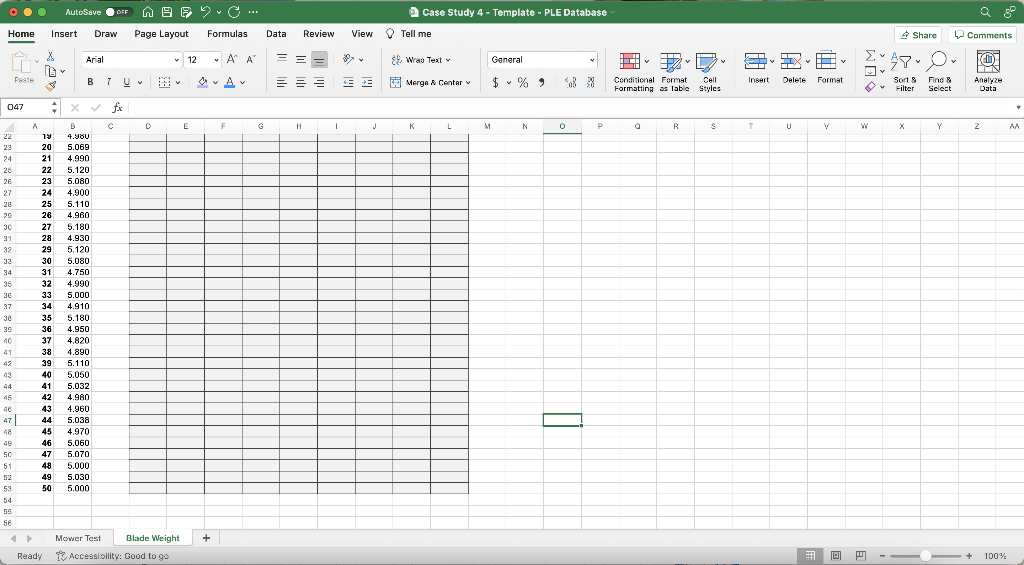Select column O header
1024x565 pixels.
[562, 126]
